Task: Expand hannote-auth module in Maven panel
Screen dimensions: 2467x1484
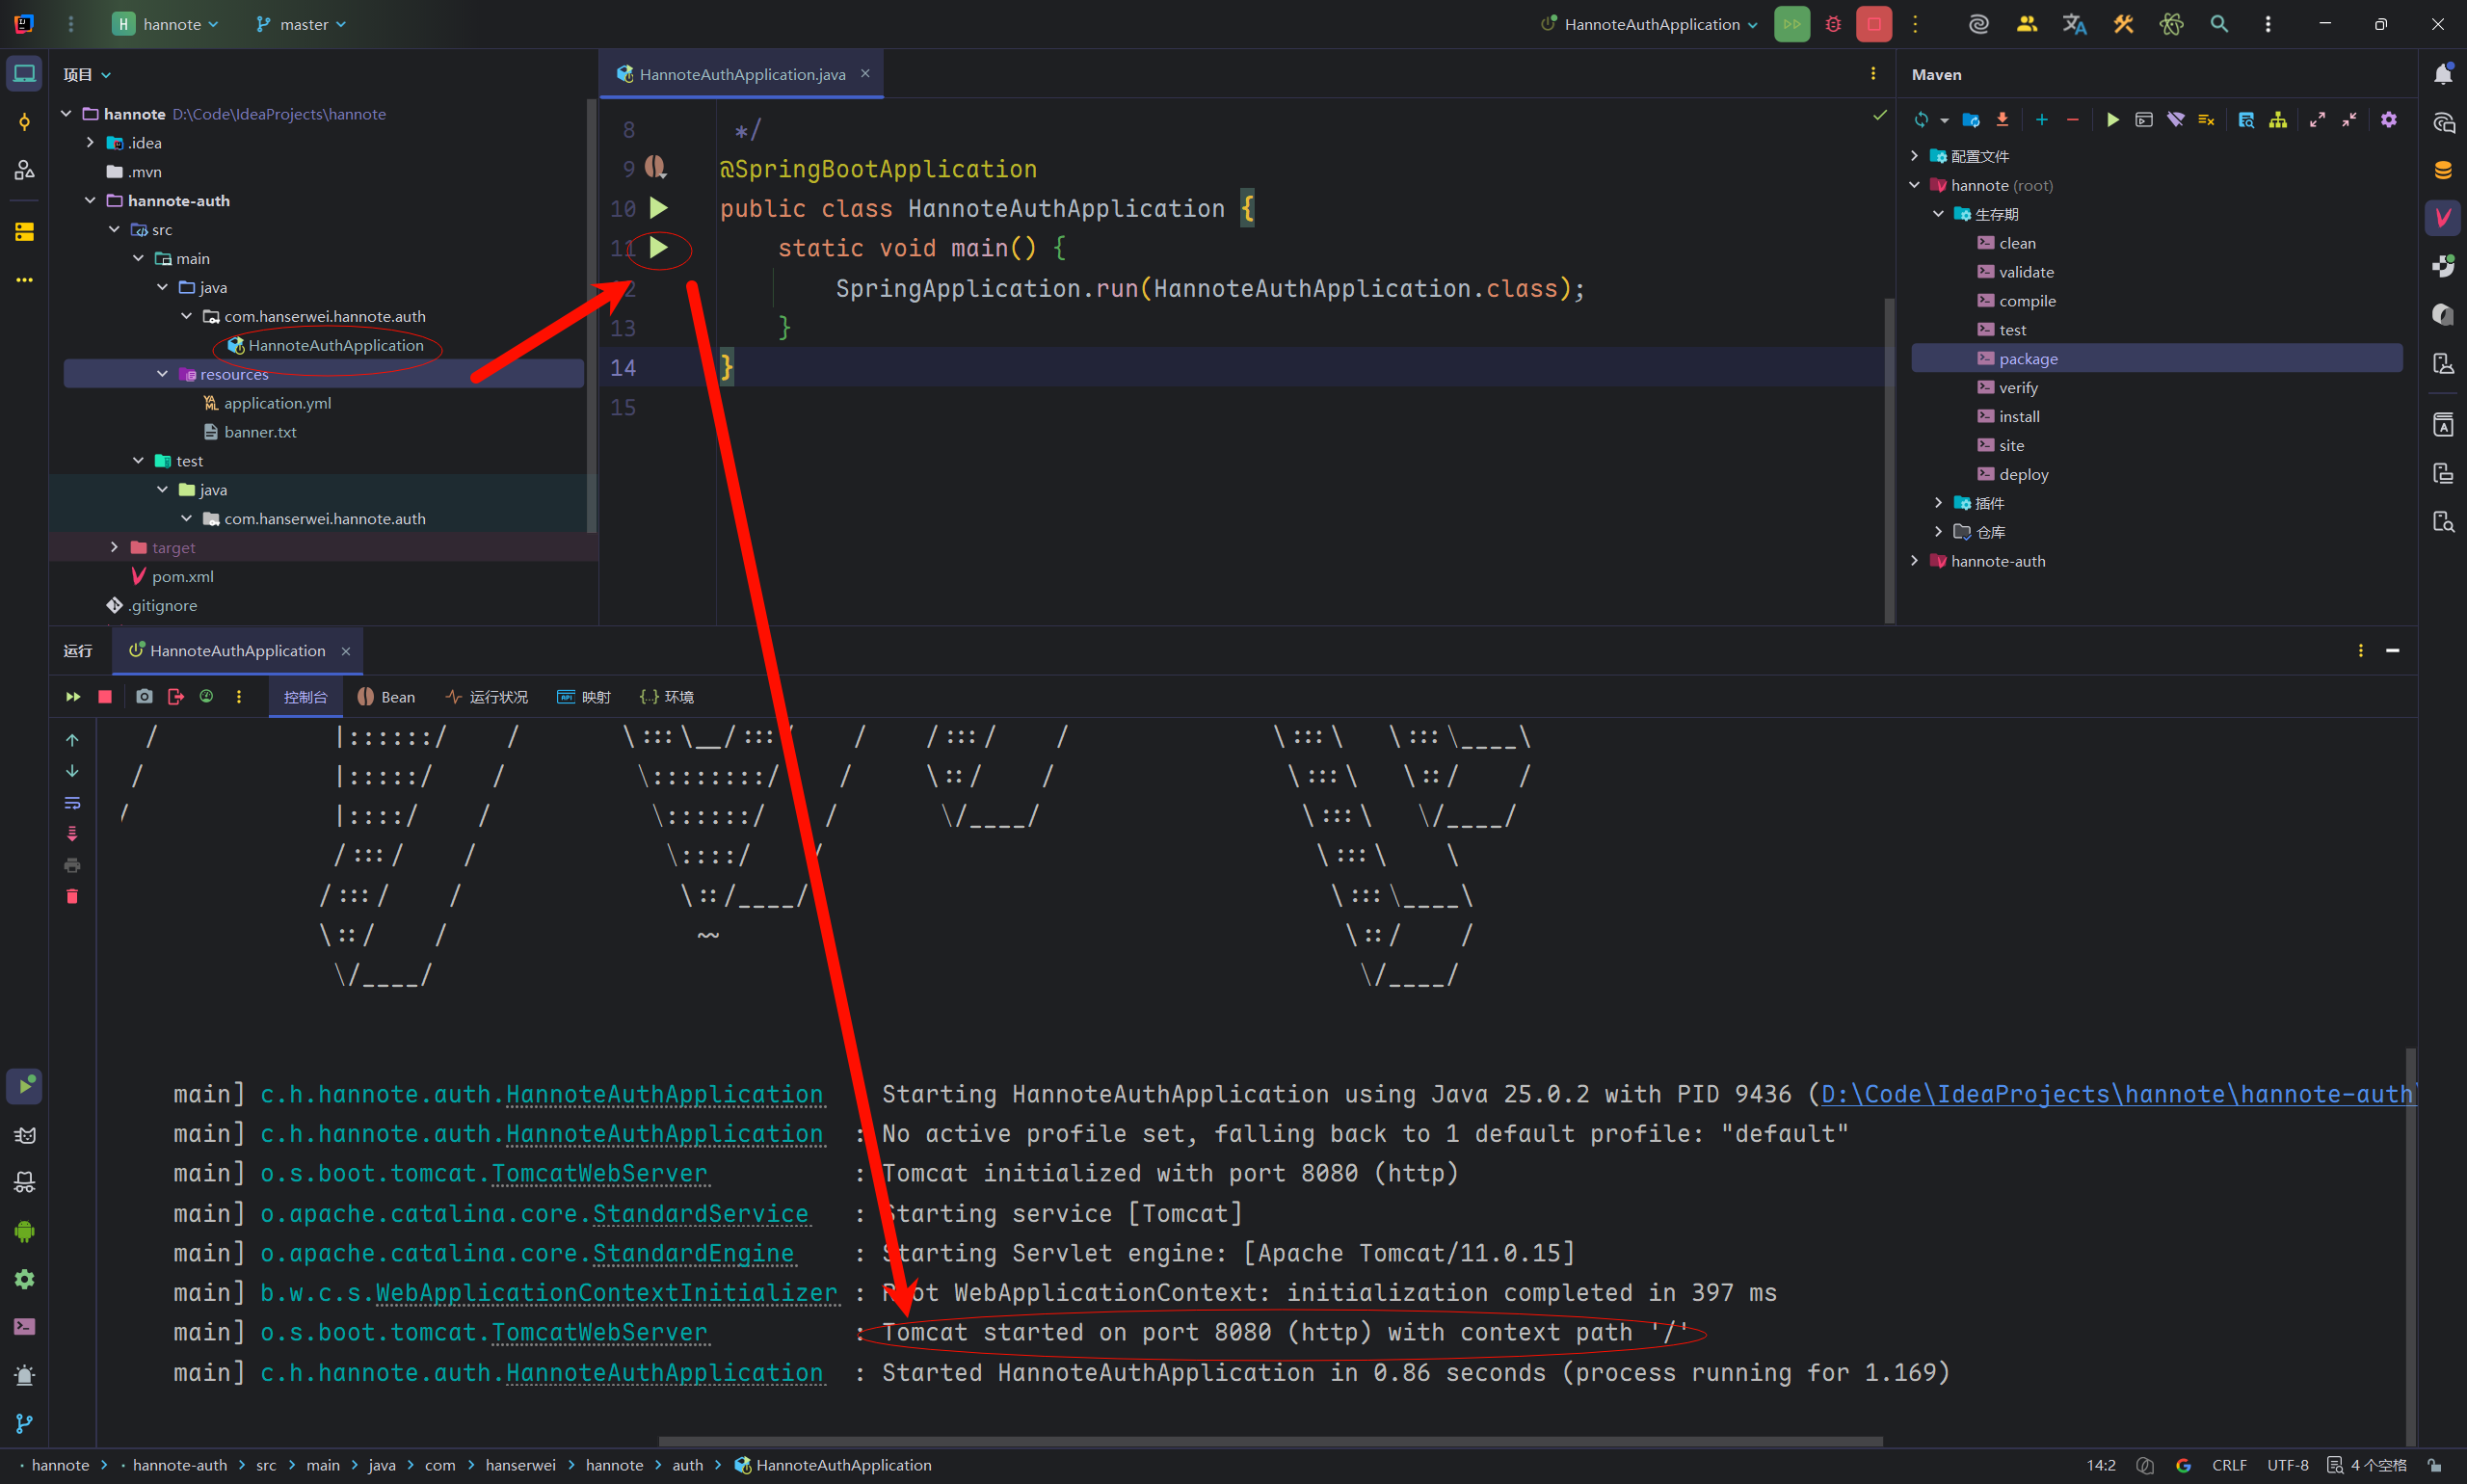Action: click(x=1914, y=561)
